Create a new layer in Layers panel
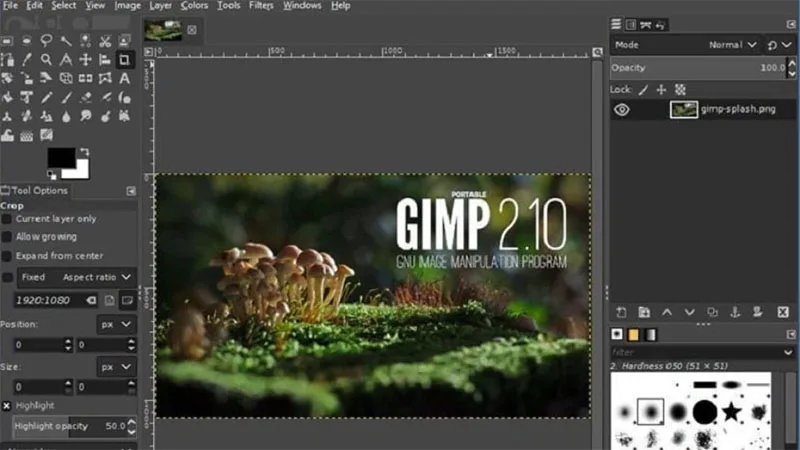 621,312
